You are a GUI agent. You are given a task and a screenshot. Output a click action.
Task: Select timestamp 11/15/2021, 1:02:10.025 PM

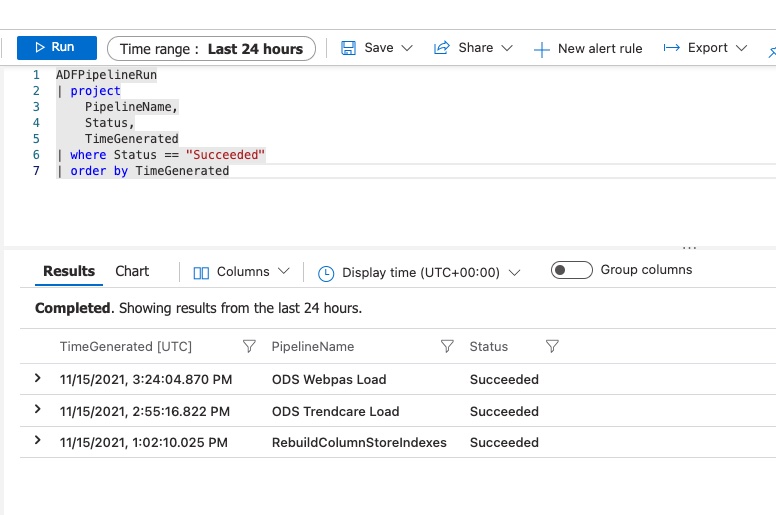pyautogui.click(x=144, y=442)
